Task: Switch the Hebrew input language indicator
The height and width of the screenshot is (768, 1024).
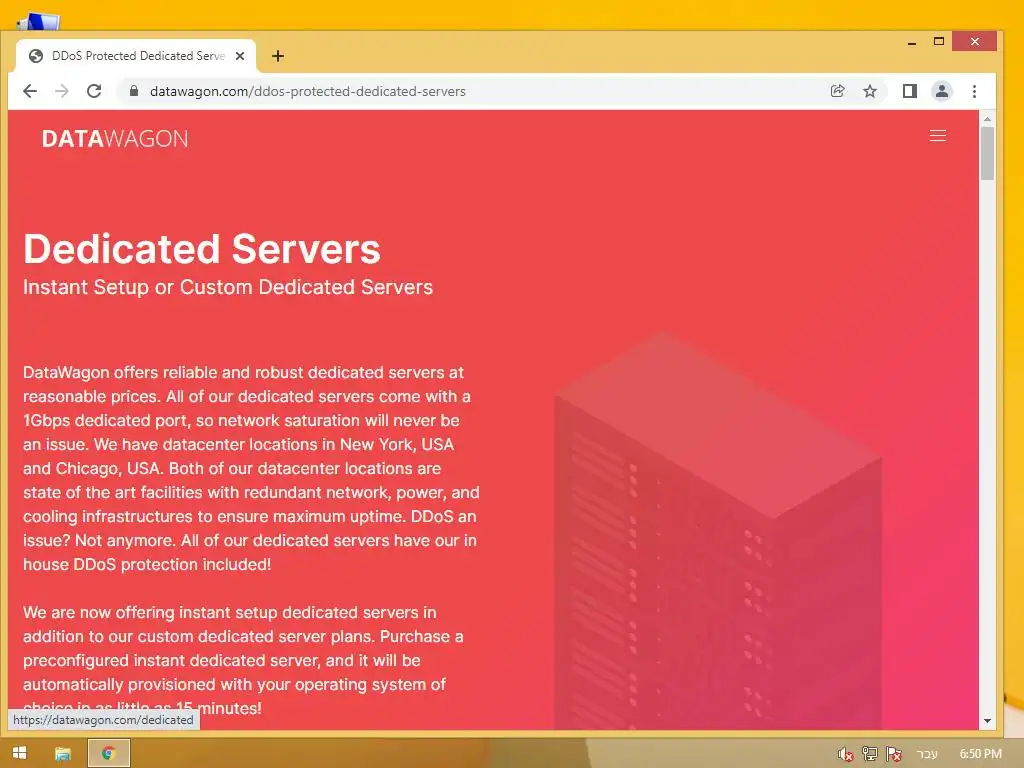Action: (927, 754)
